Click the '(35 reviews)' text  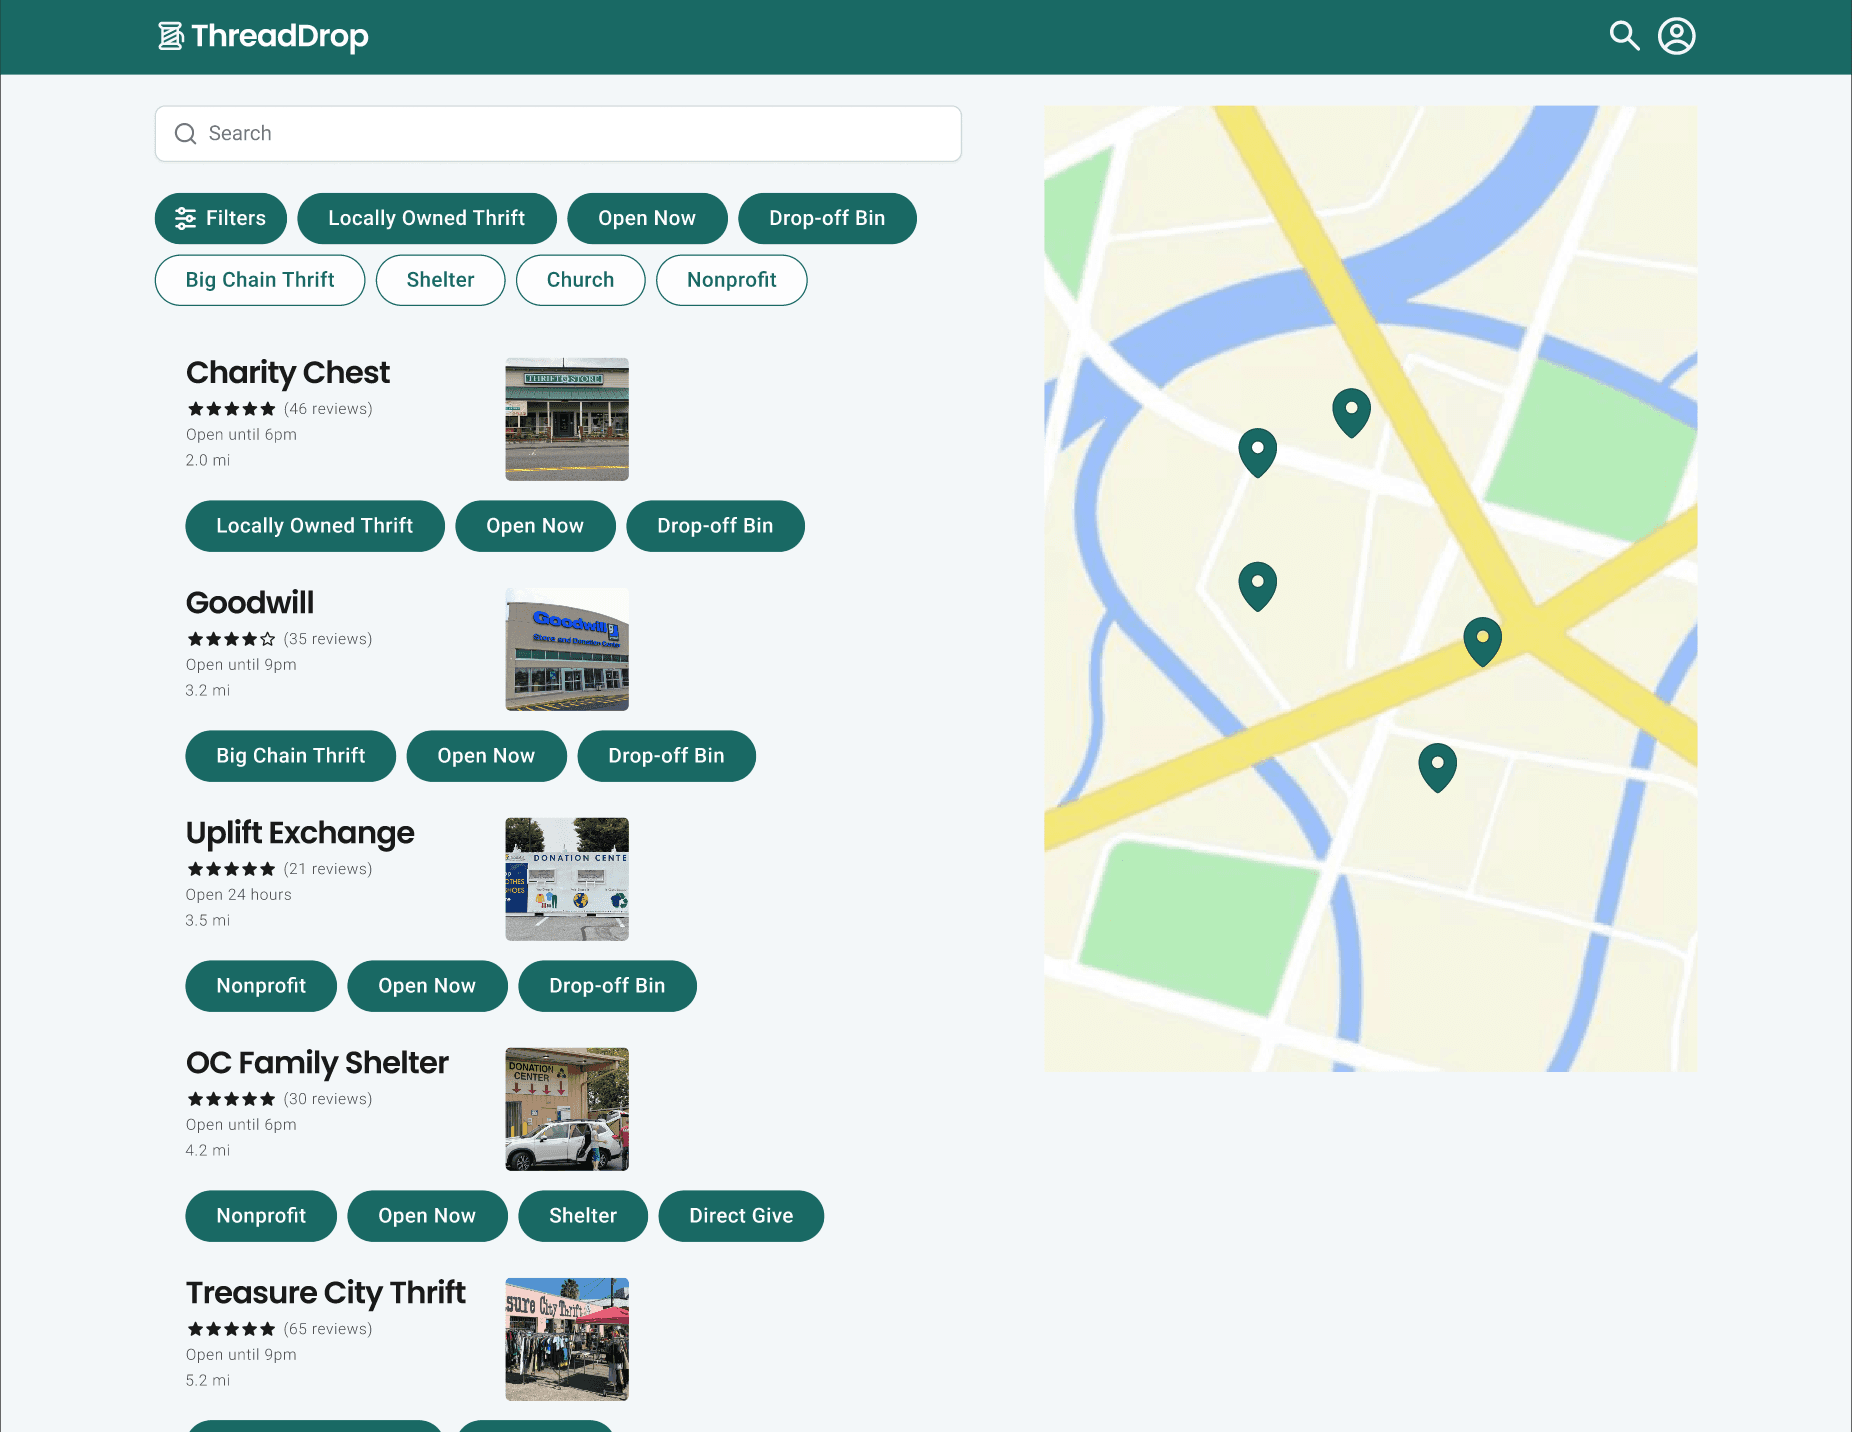(x=328, y=639)
